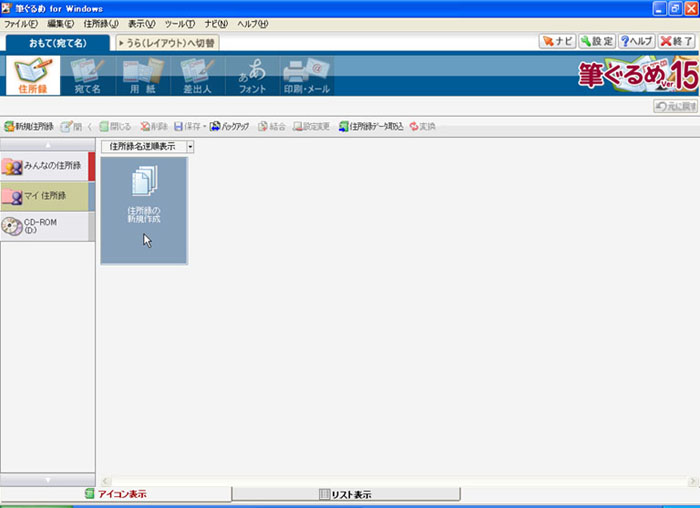The height and width of the screenshot is (508, 700).
Task: Open the 用紙 paper settings icon
Action: pyautogui.click(x=143, y=76)
